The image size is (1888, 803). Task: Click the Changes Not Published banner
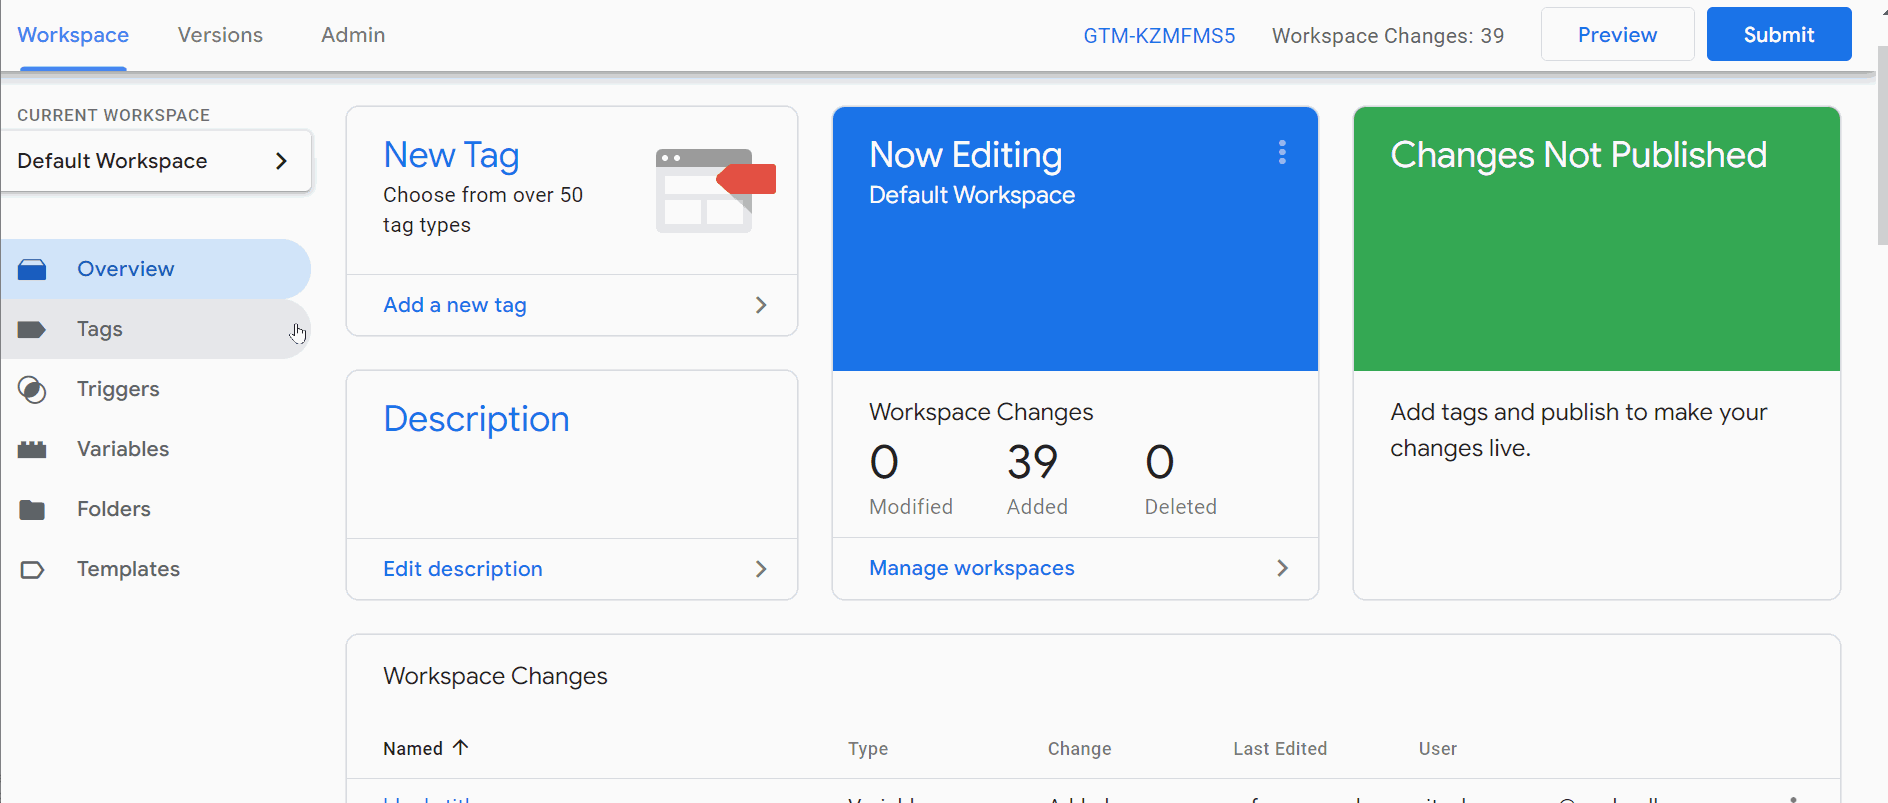[x=1597, y=239]
